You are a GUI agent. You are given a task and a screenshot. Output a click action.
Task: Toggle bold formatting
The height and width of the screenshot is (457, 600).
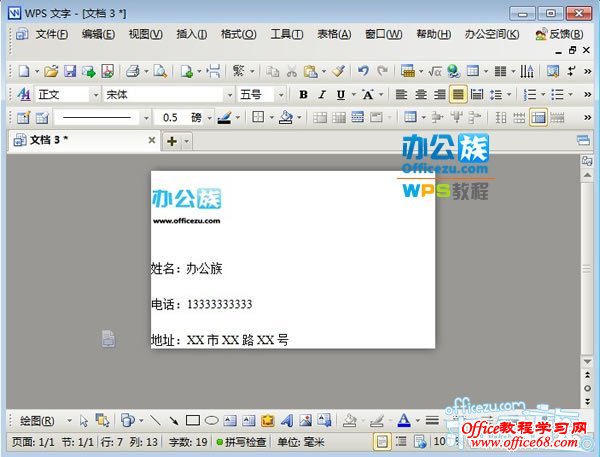coord(303,95)
